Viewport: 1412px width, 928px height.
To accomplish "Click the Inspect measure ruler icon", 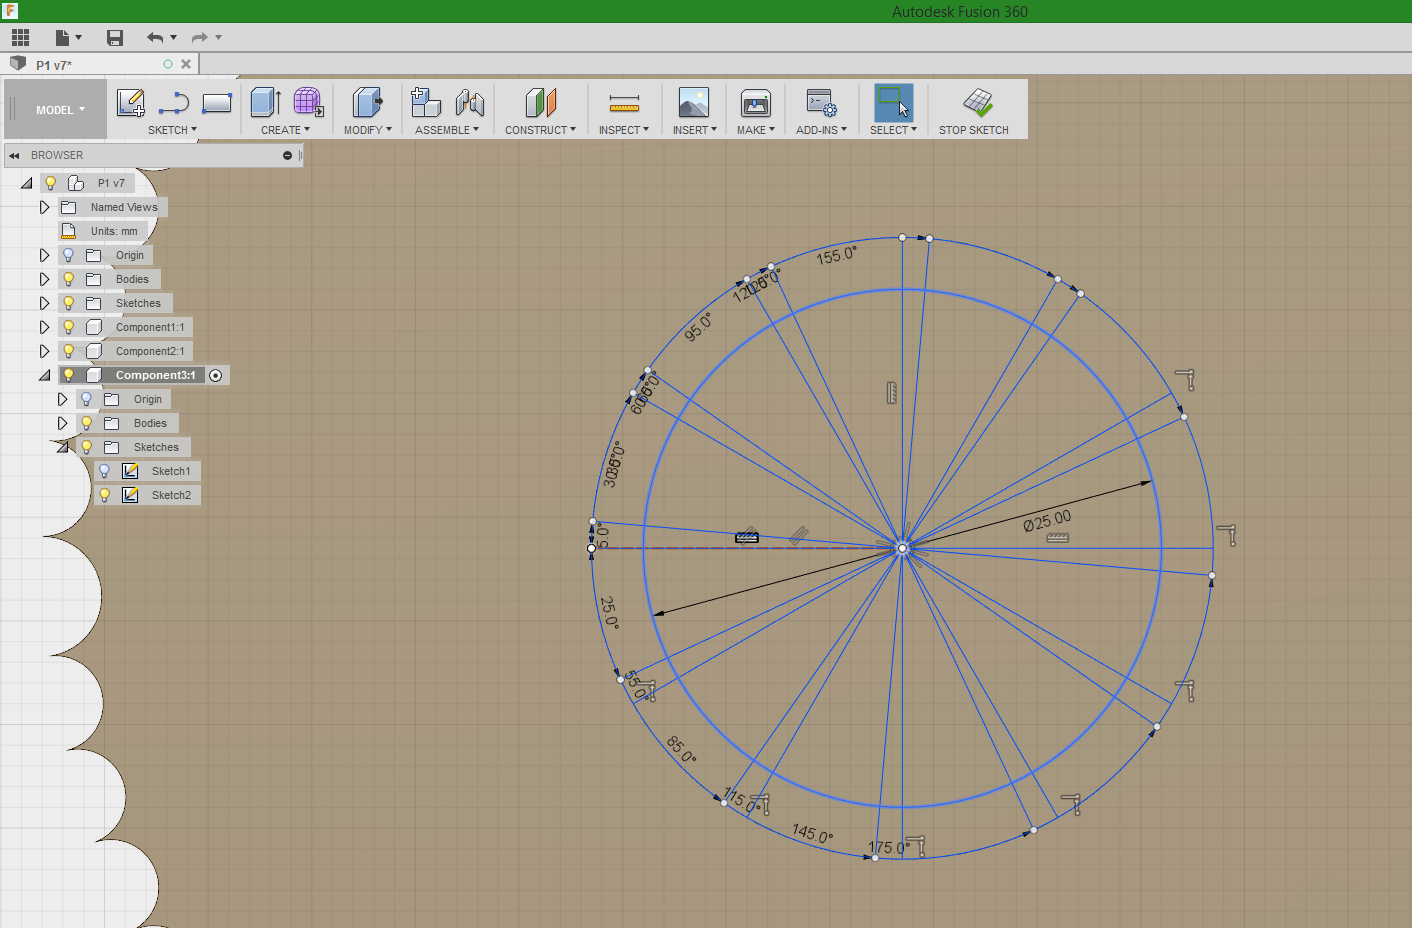I will pyautogui.click(x=624, y=103).
